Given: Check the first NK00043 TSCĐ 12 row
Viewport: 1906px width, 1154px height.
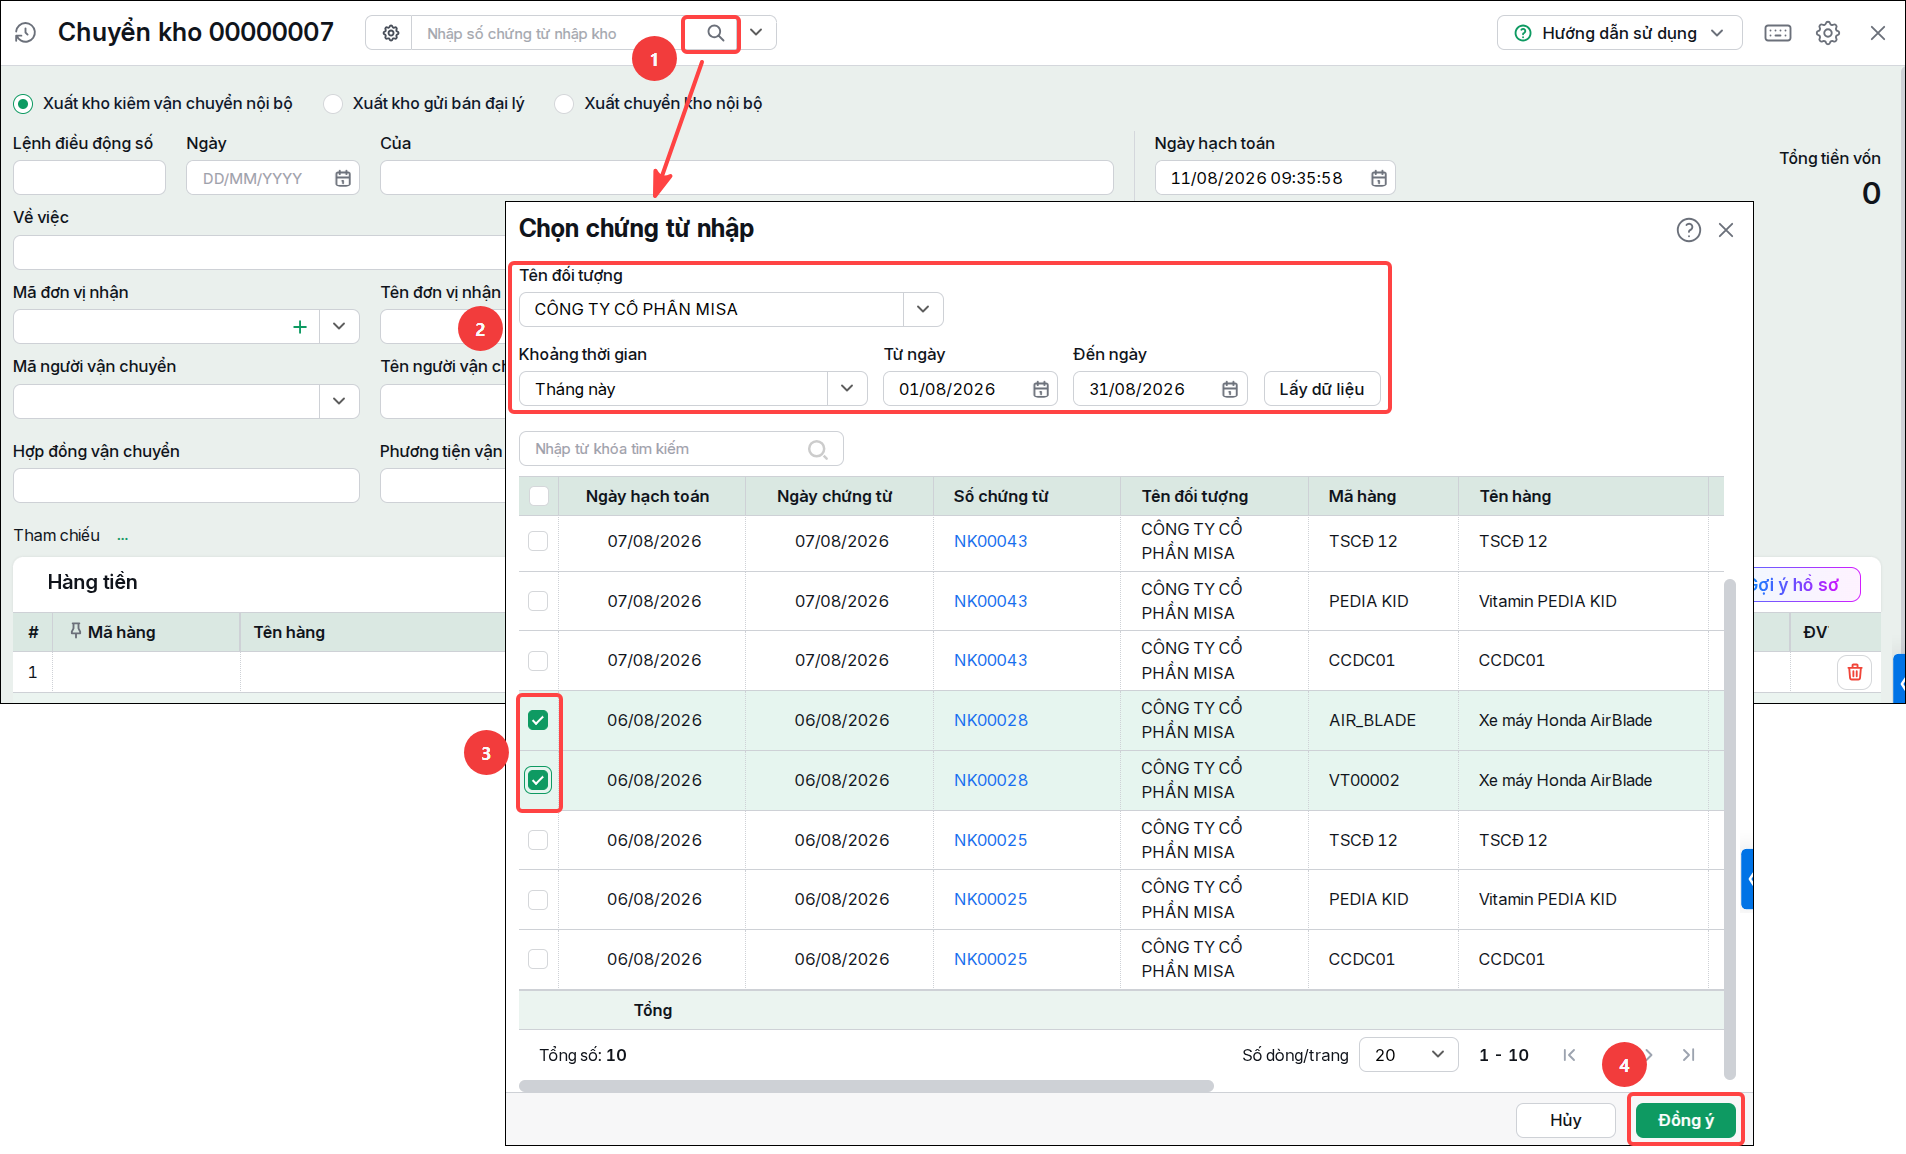Looking at the screenshot, I should pyautogui.click(x=538, y=541).
